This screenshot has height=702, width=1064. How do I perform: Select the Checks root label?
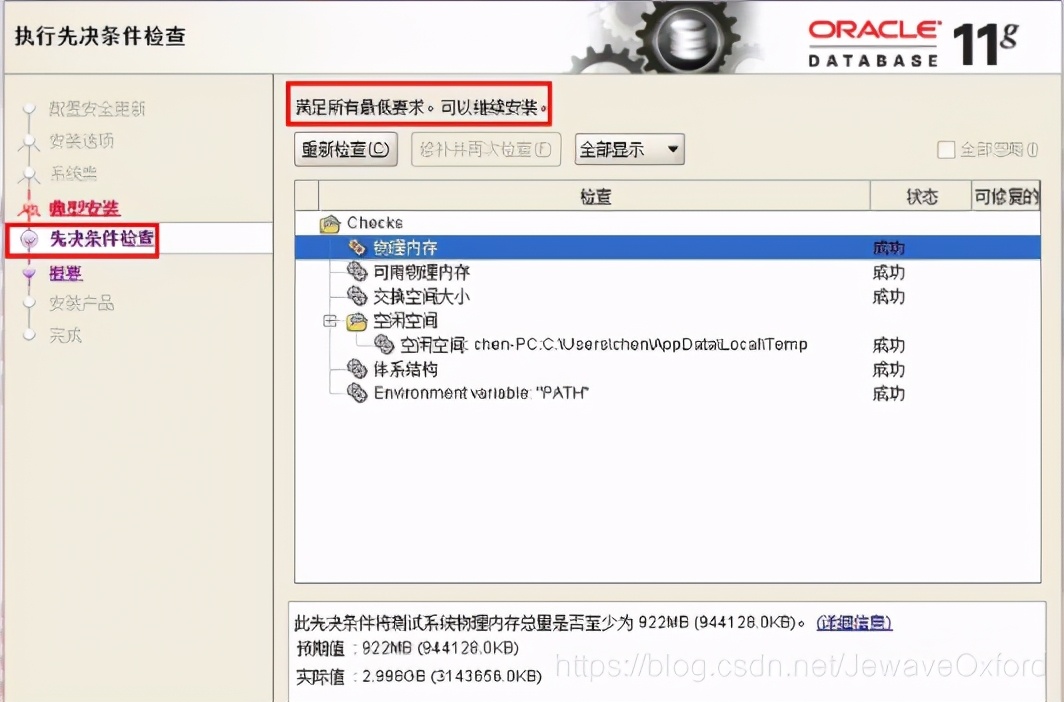375,222
